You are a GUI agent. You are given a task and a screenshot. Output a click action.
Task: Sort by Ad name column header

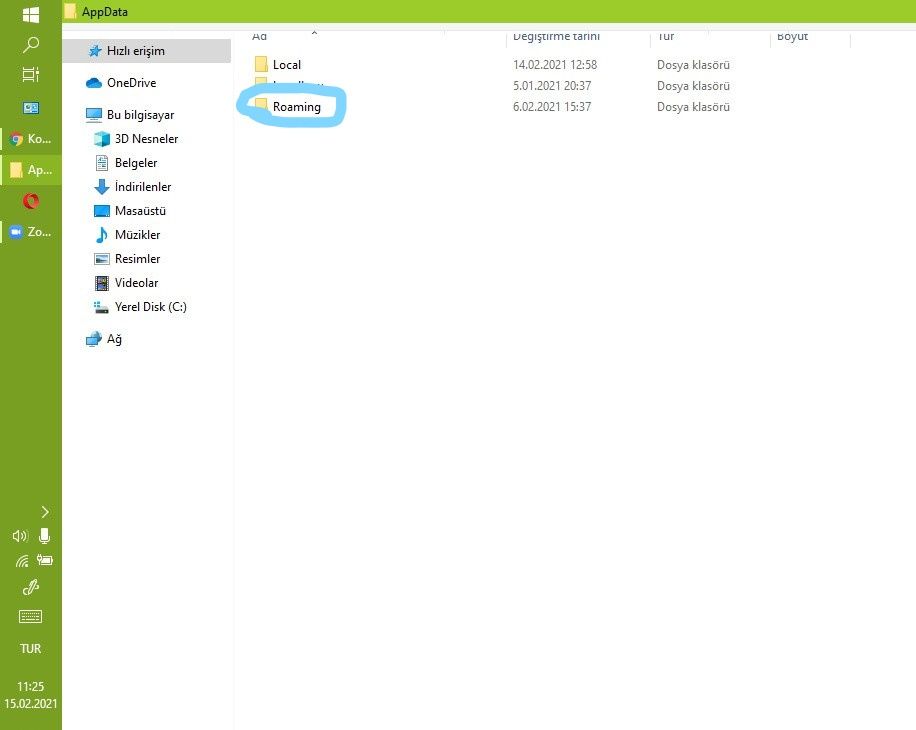click(259, 36)
